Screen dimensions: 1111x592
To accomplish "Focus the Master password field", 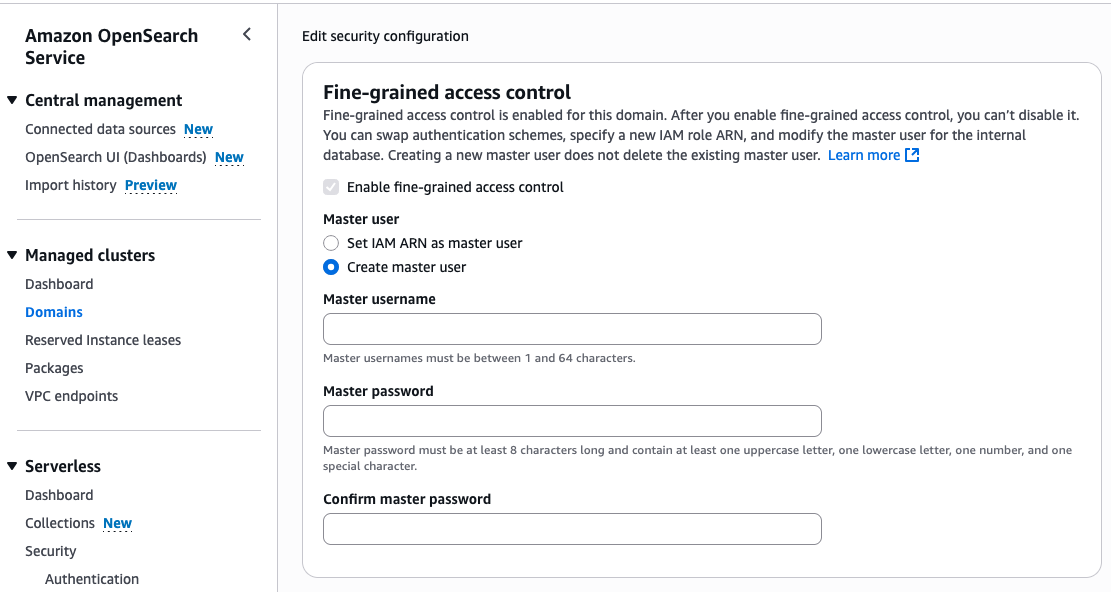I will coord(573,421).
